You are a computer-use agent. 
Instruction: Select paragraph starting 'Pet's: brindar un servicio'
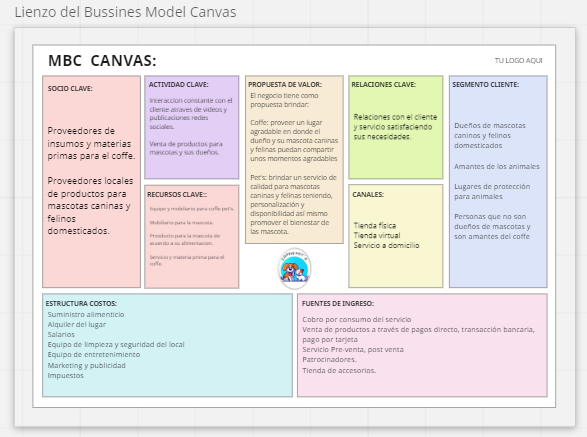pyautogui.click(x=294, y=204)
